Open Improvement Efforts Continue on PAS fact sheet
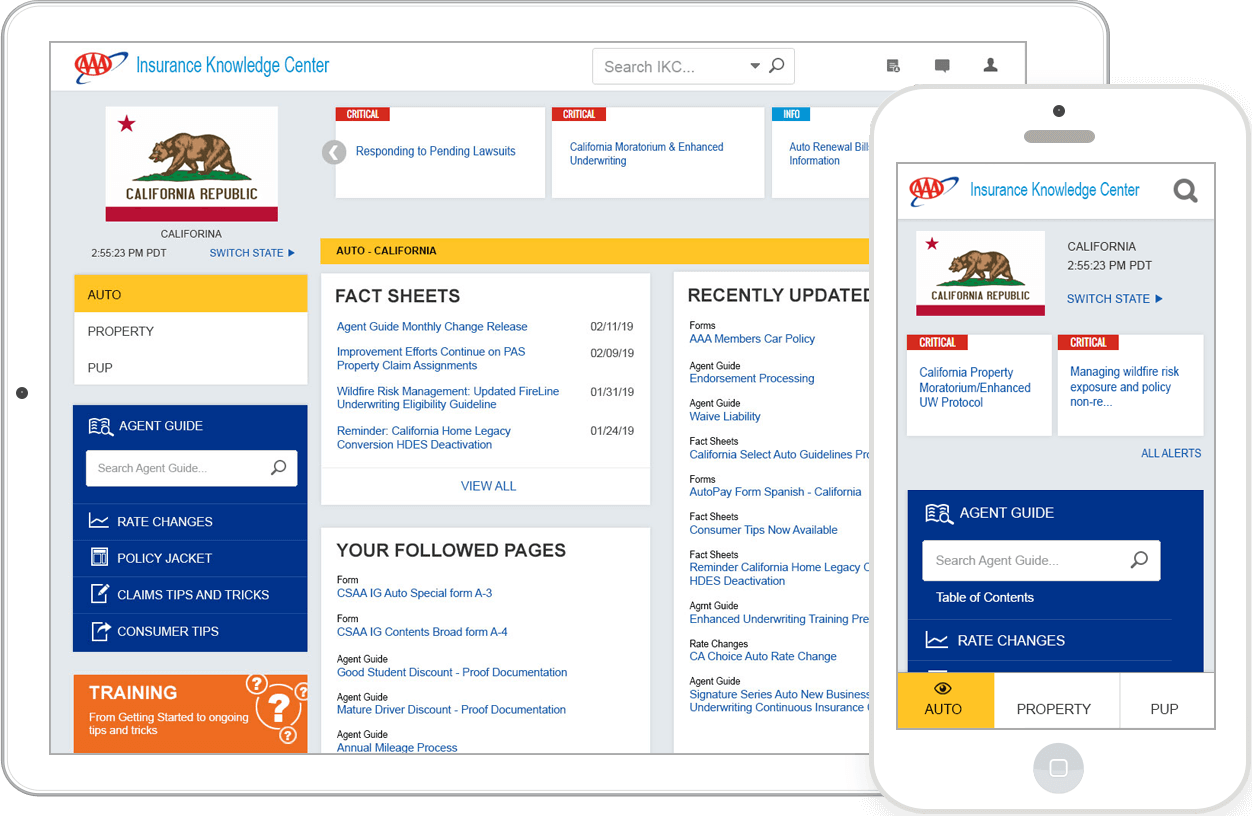 tap(431, 359)
